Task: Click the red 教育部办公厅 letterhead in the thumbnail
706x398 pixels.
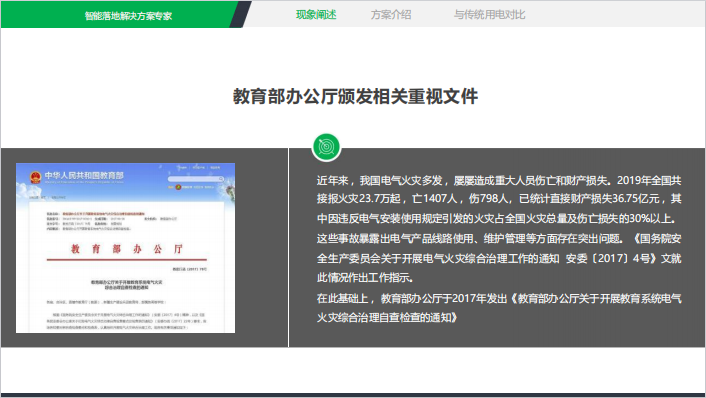Action: pyautogui.click(x=127, y=249)
